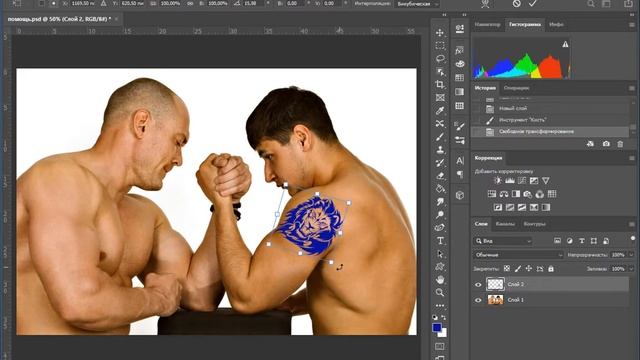The image size is (640, 360).
Task: Select the Rectangular Marquee tool
Action: click(440, 46)
